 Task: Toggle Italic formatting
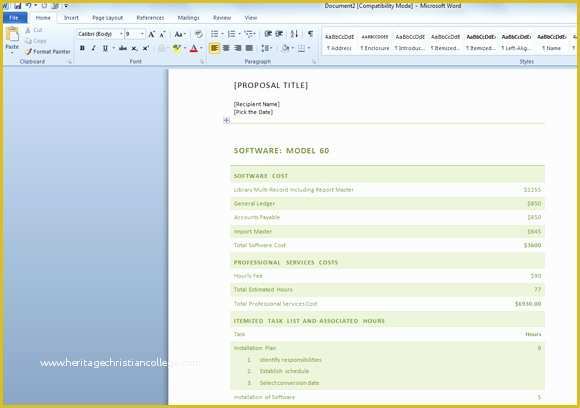(x=94, y=48)
